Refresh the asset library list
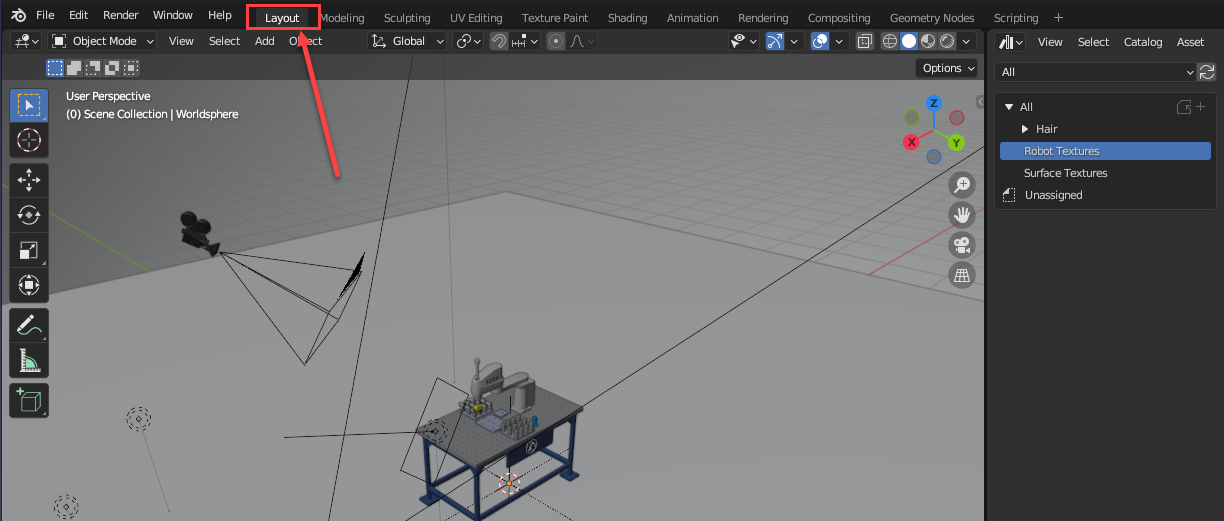This screenshot has height=521, width=1224. [x=1207, y=72]
